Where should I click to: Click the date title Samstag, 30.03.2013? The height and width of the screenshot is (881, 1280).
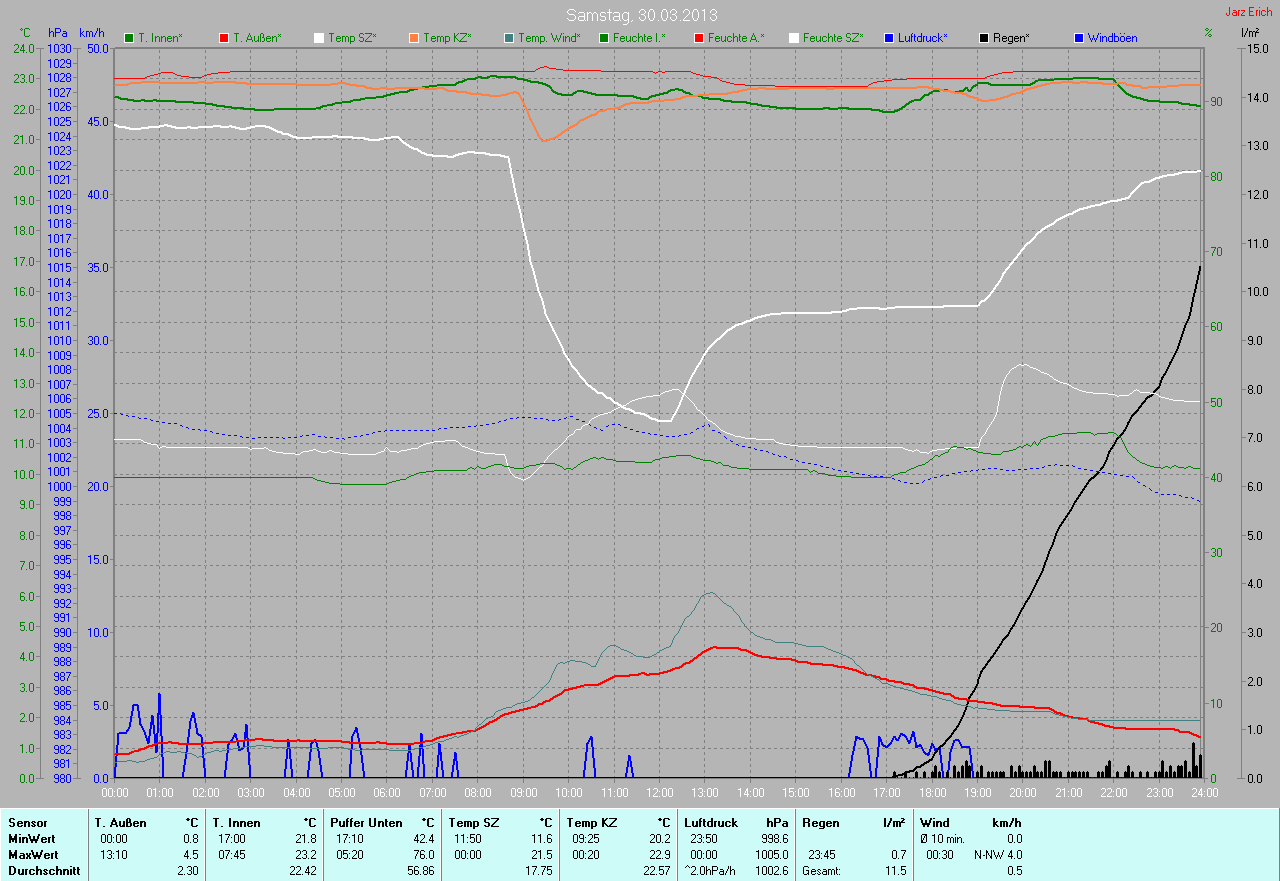641,15
